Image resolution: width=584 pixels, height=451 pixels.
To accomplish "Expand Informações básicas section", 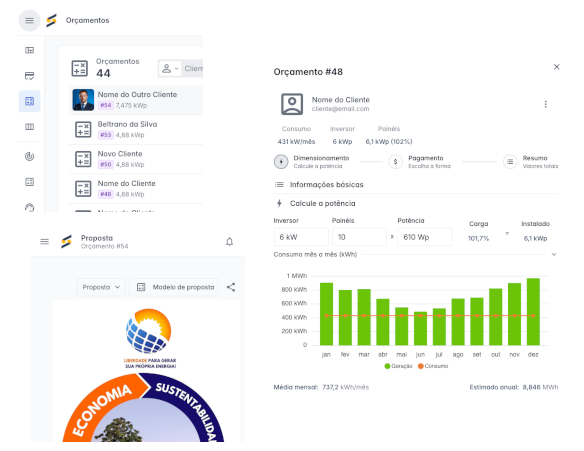I will (416, 185).
